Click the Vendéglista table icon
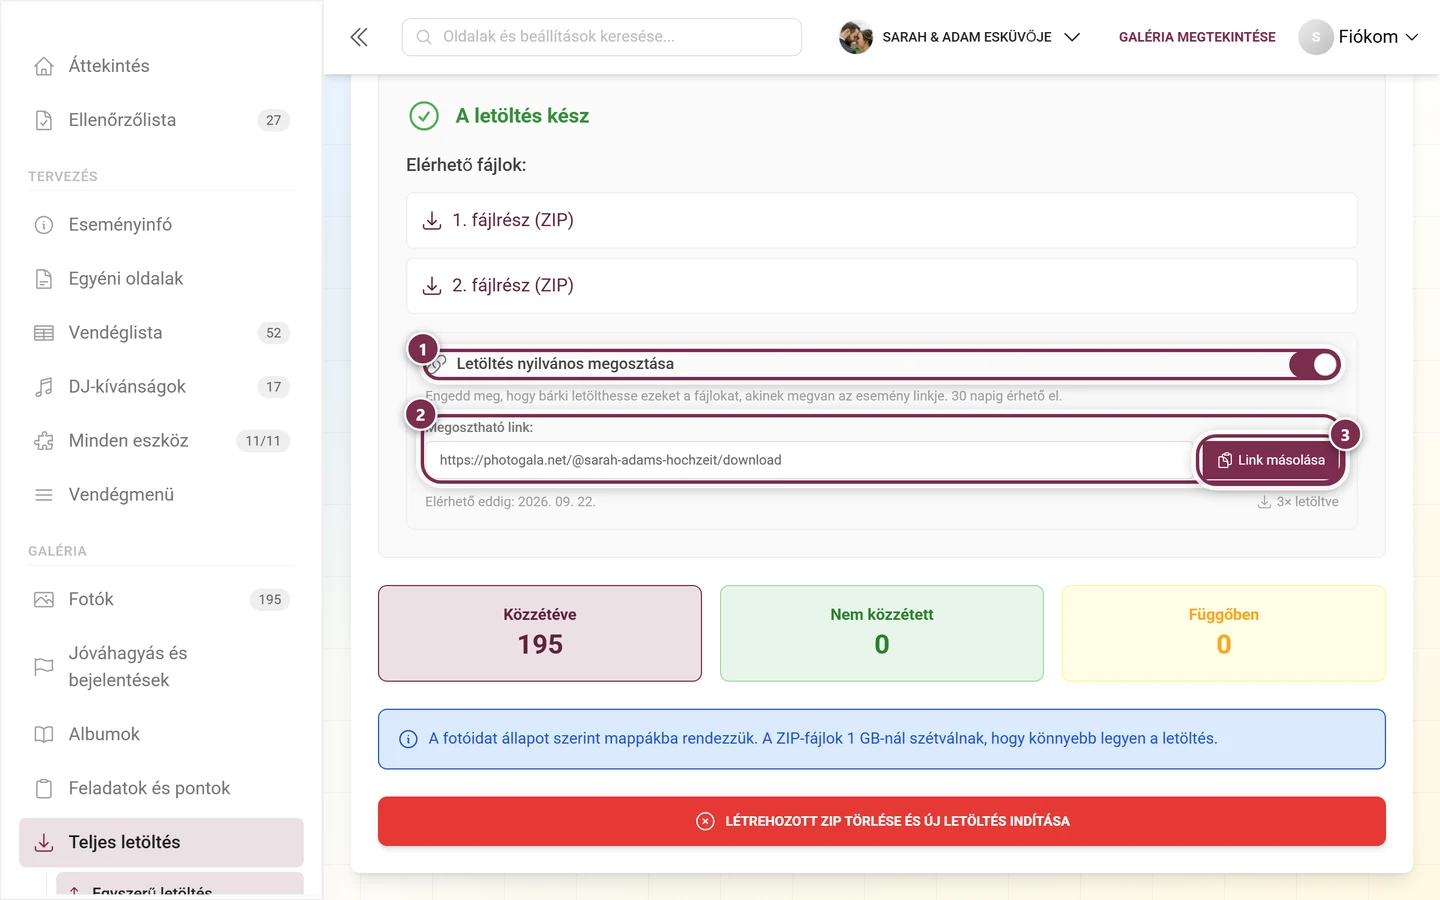The height and width of the screenshot is (900, 1440). (44, 333)
